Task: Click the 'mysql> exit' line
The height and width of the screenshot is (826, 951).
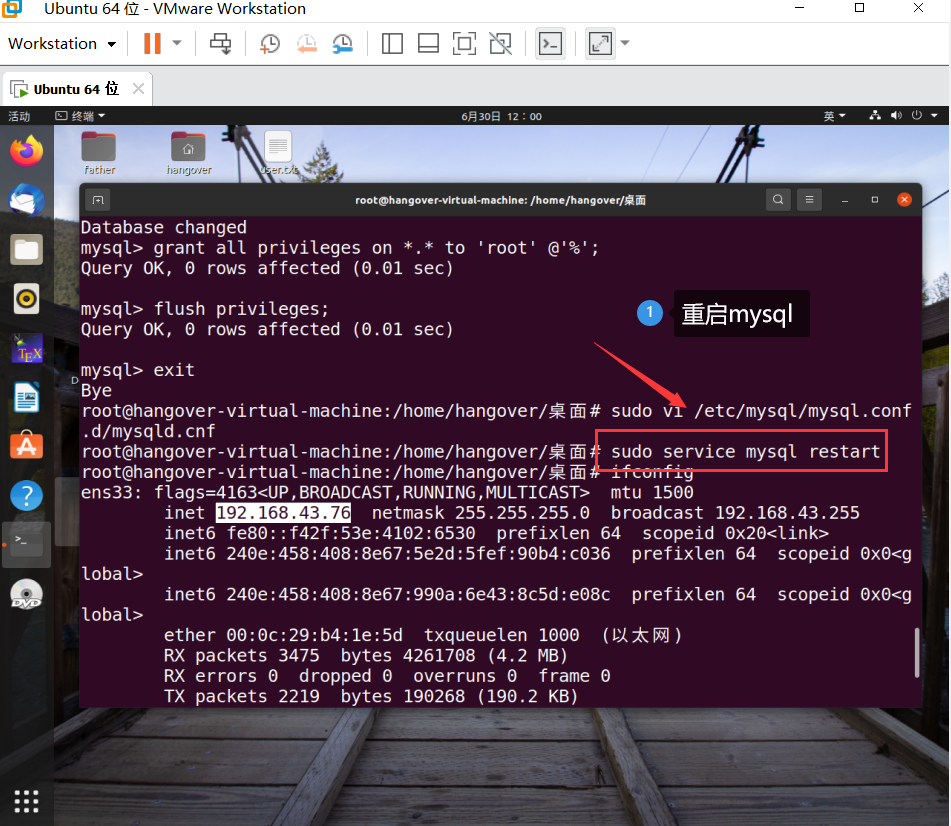Action: pyautogui.click(x=138, y=370)
